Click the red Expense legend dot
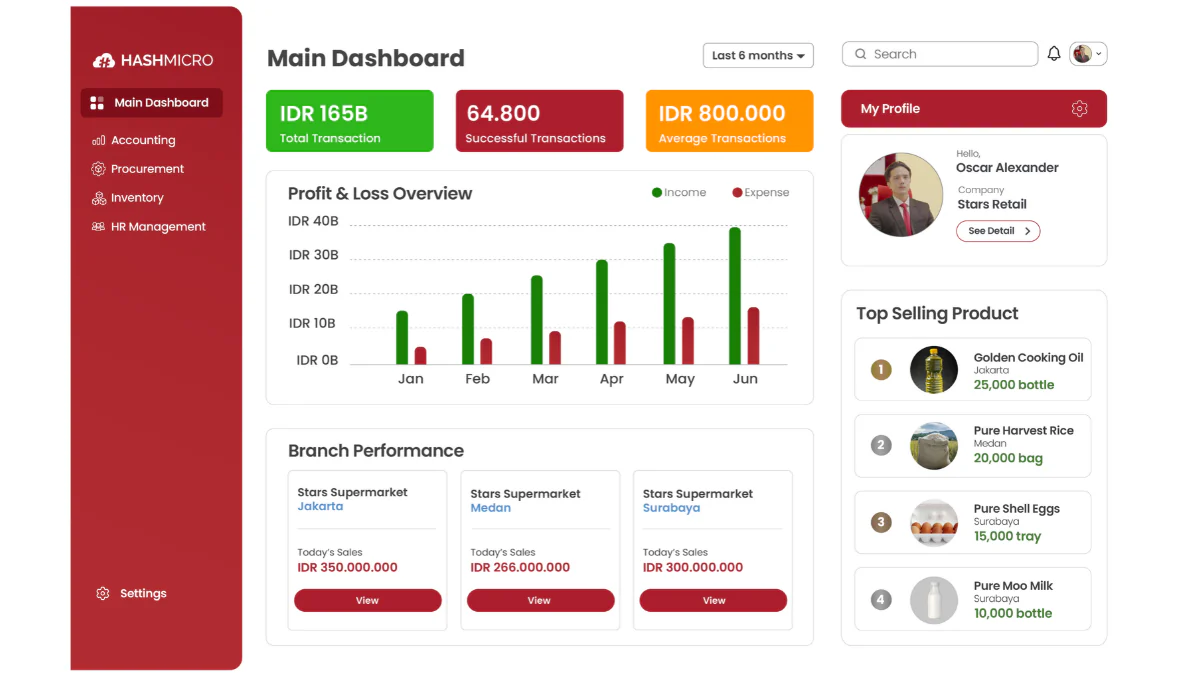The image size is (1200, 675). (737, 193)
